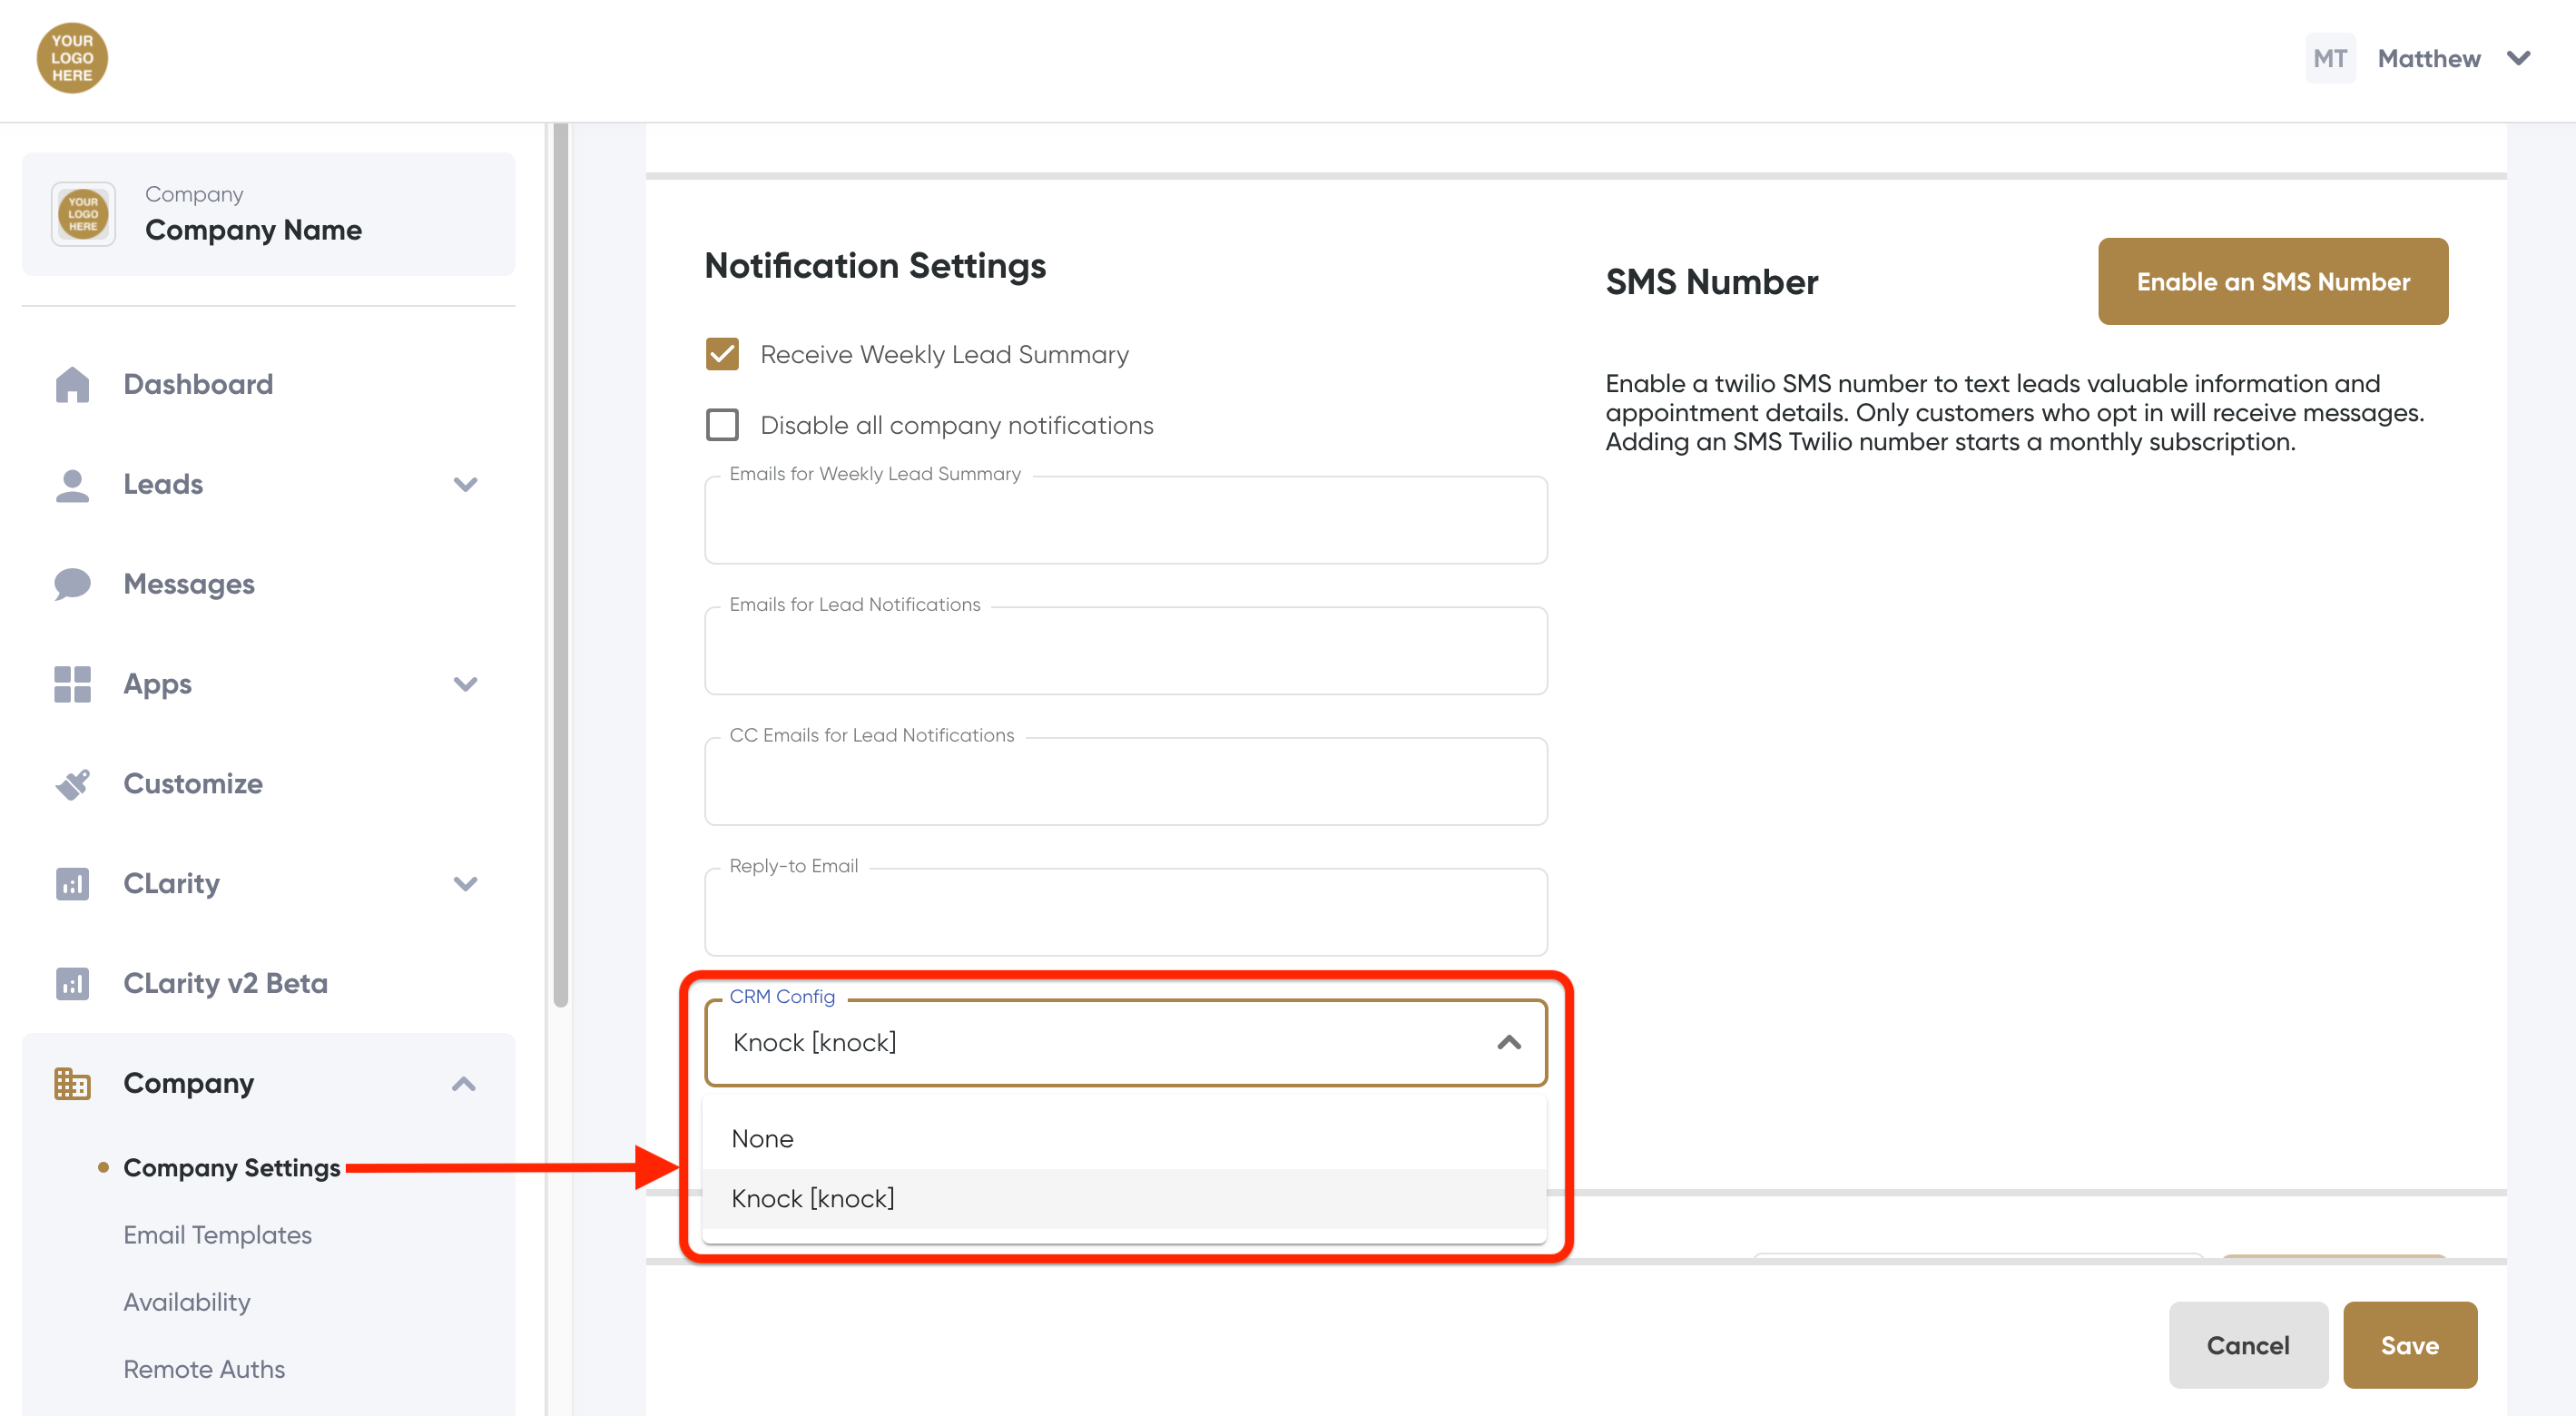Click Enable an SMS Number button
This screenshot has height=1416, width=2576.
2272,282
